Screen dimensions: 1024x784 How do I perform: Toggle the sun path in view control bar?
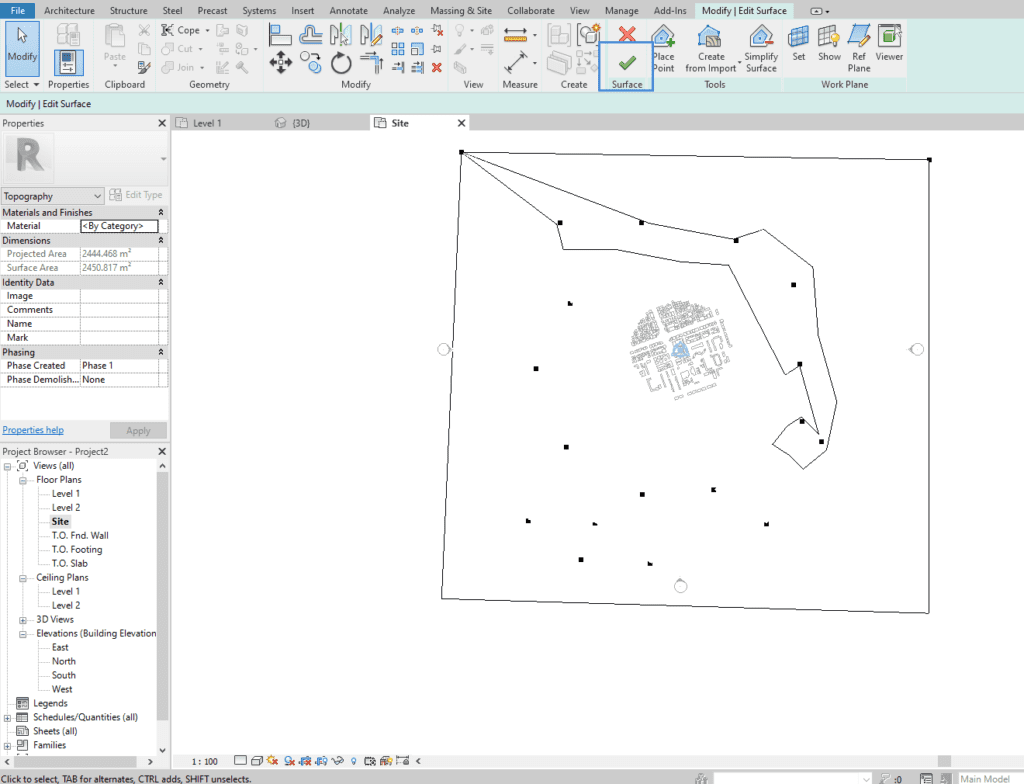[273, 762]
